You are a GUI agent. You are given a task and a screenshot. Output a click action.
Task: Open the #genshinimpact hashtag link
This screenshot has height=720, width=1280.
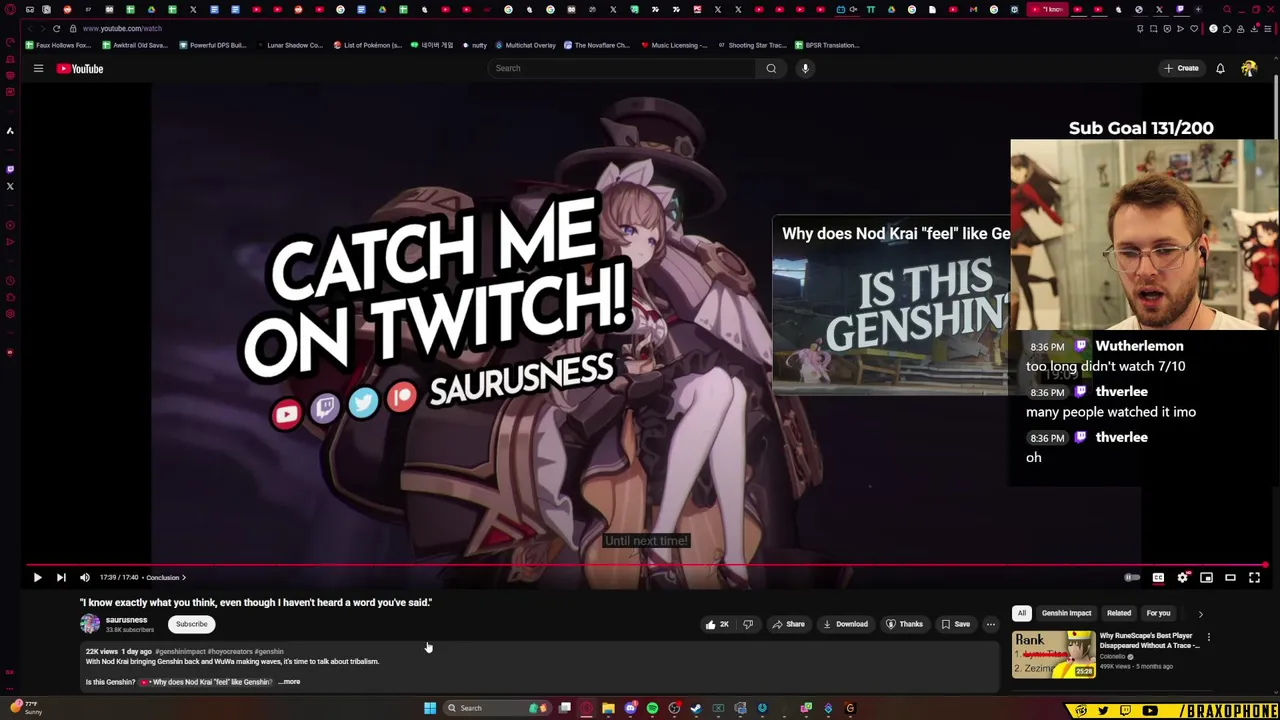[180, 652]
